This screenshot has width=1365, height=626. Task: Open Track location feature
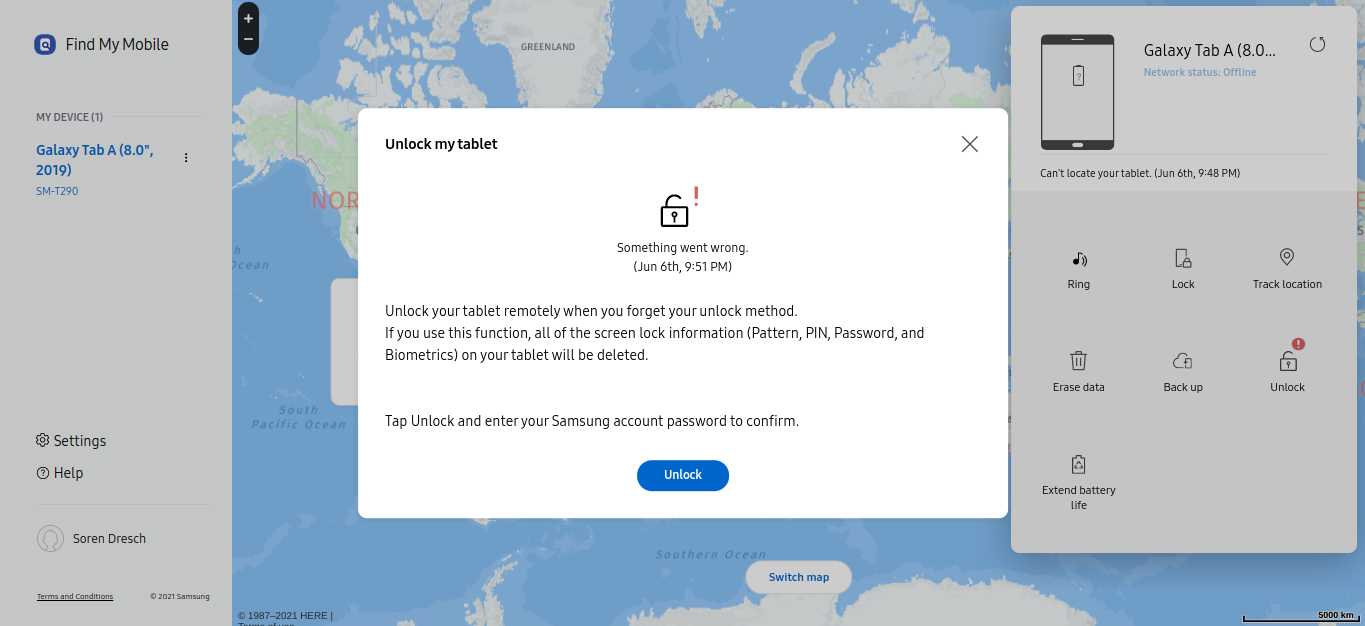point(1286,268)
